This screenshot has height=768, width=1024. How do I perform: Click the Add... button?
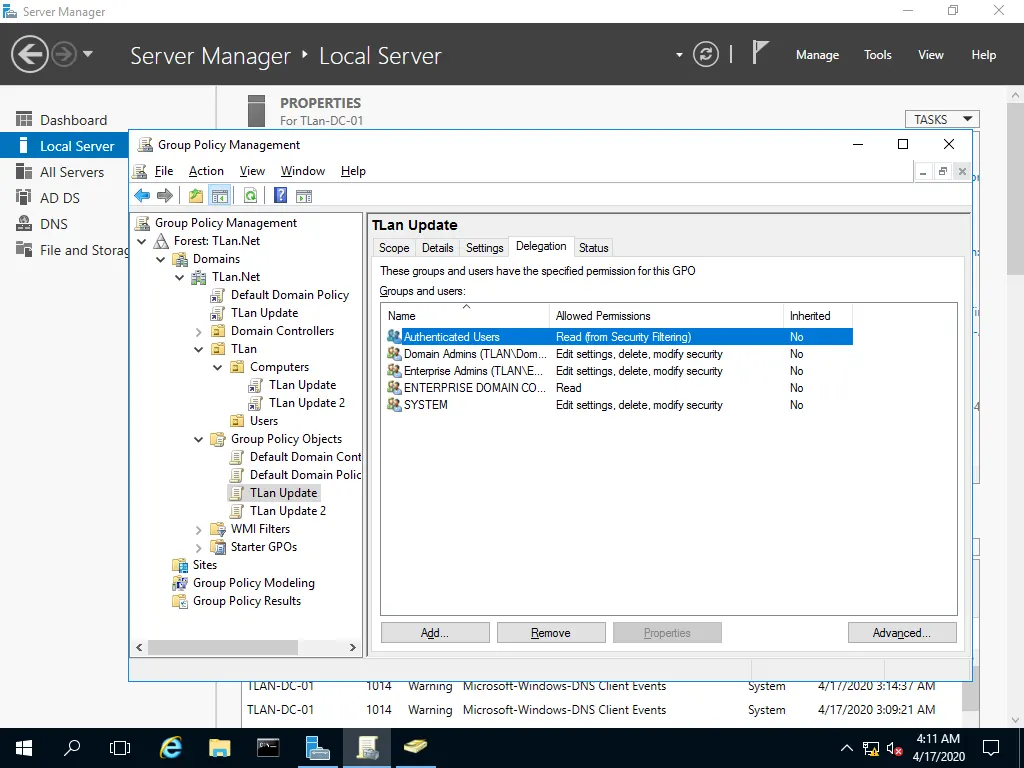(x=435, y=633)
